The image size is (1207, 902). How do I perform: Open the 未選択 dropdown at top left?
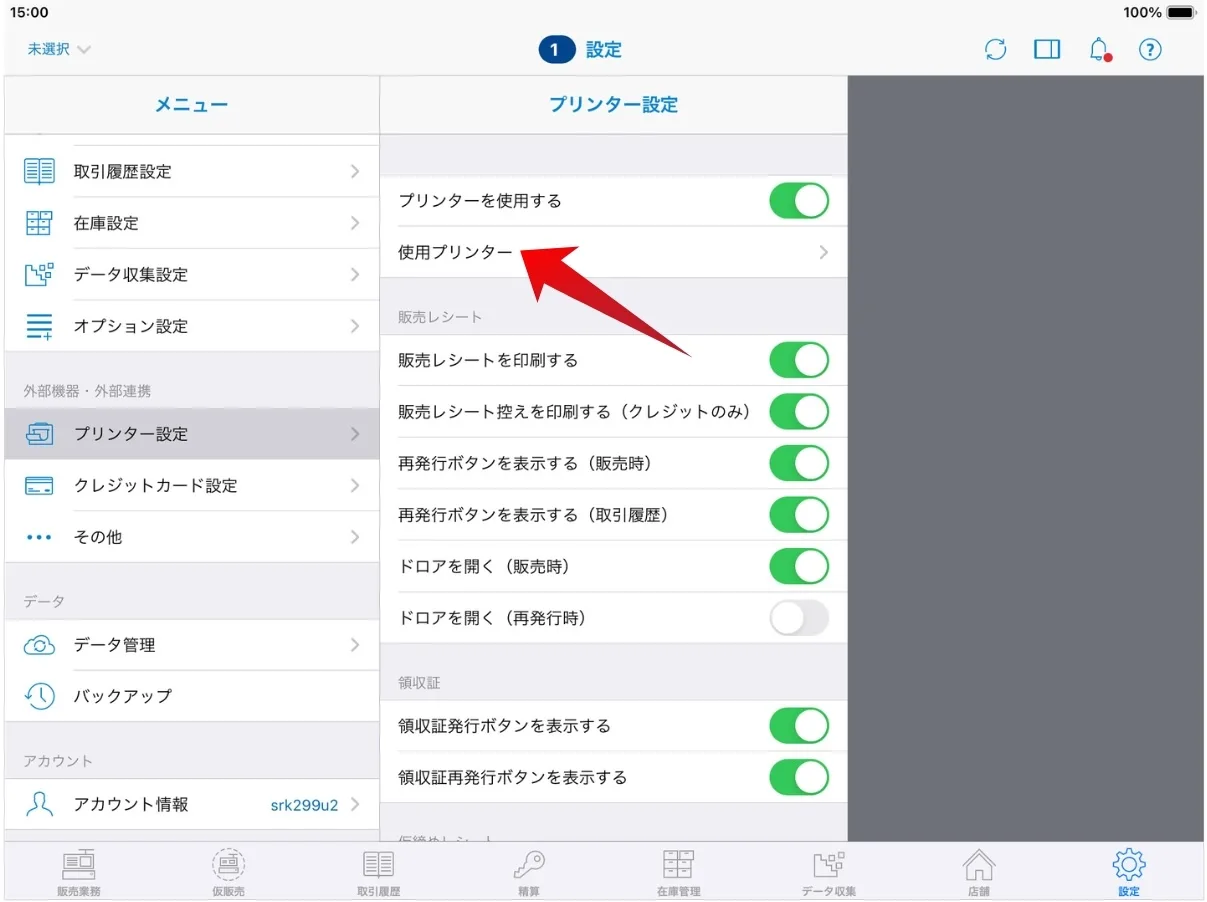coord(59,50)
